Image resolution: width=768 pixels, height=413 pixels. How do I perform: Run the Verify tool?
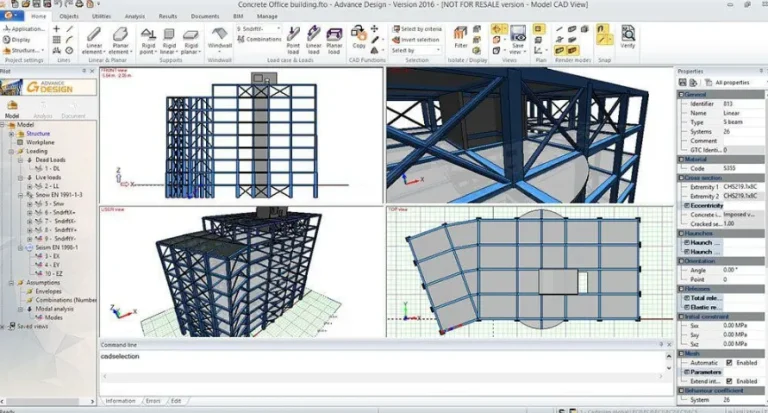click(x=627, y=37)
